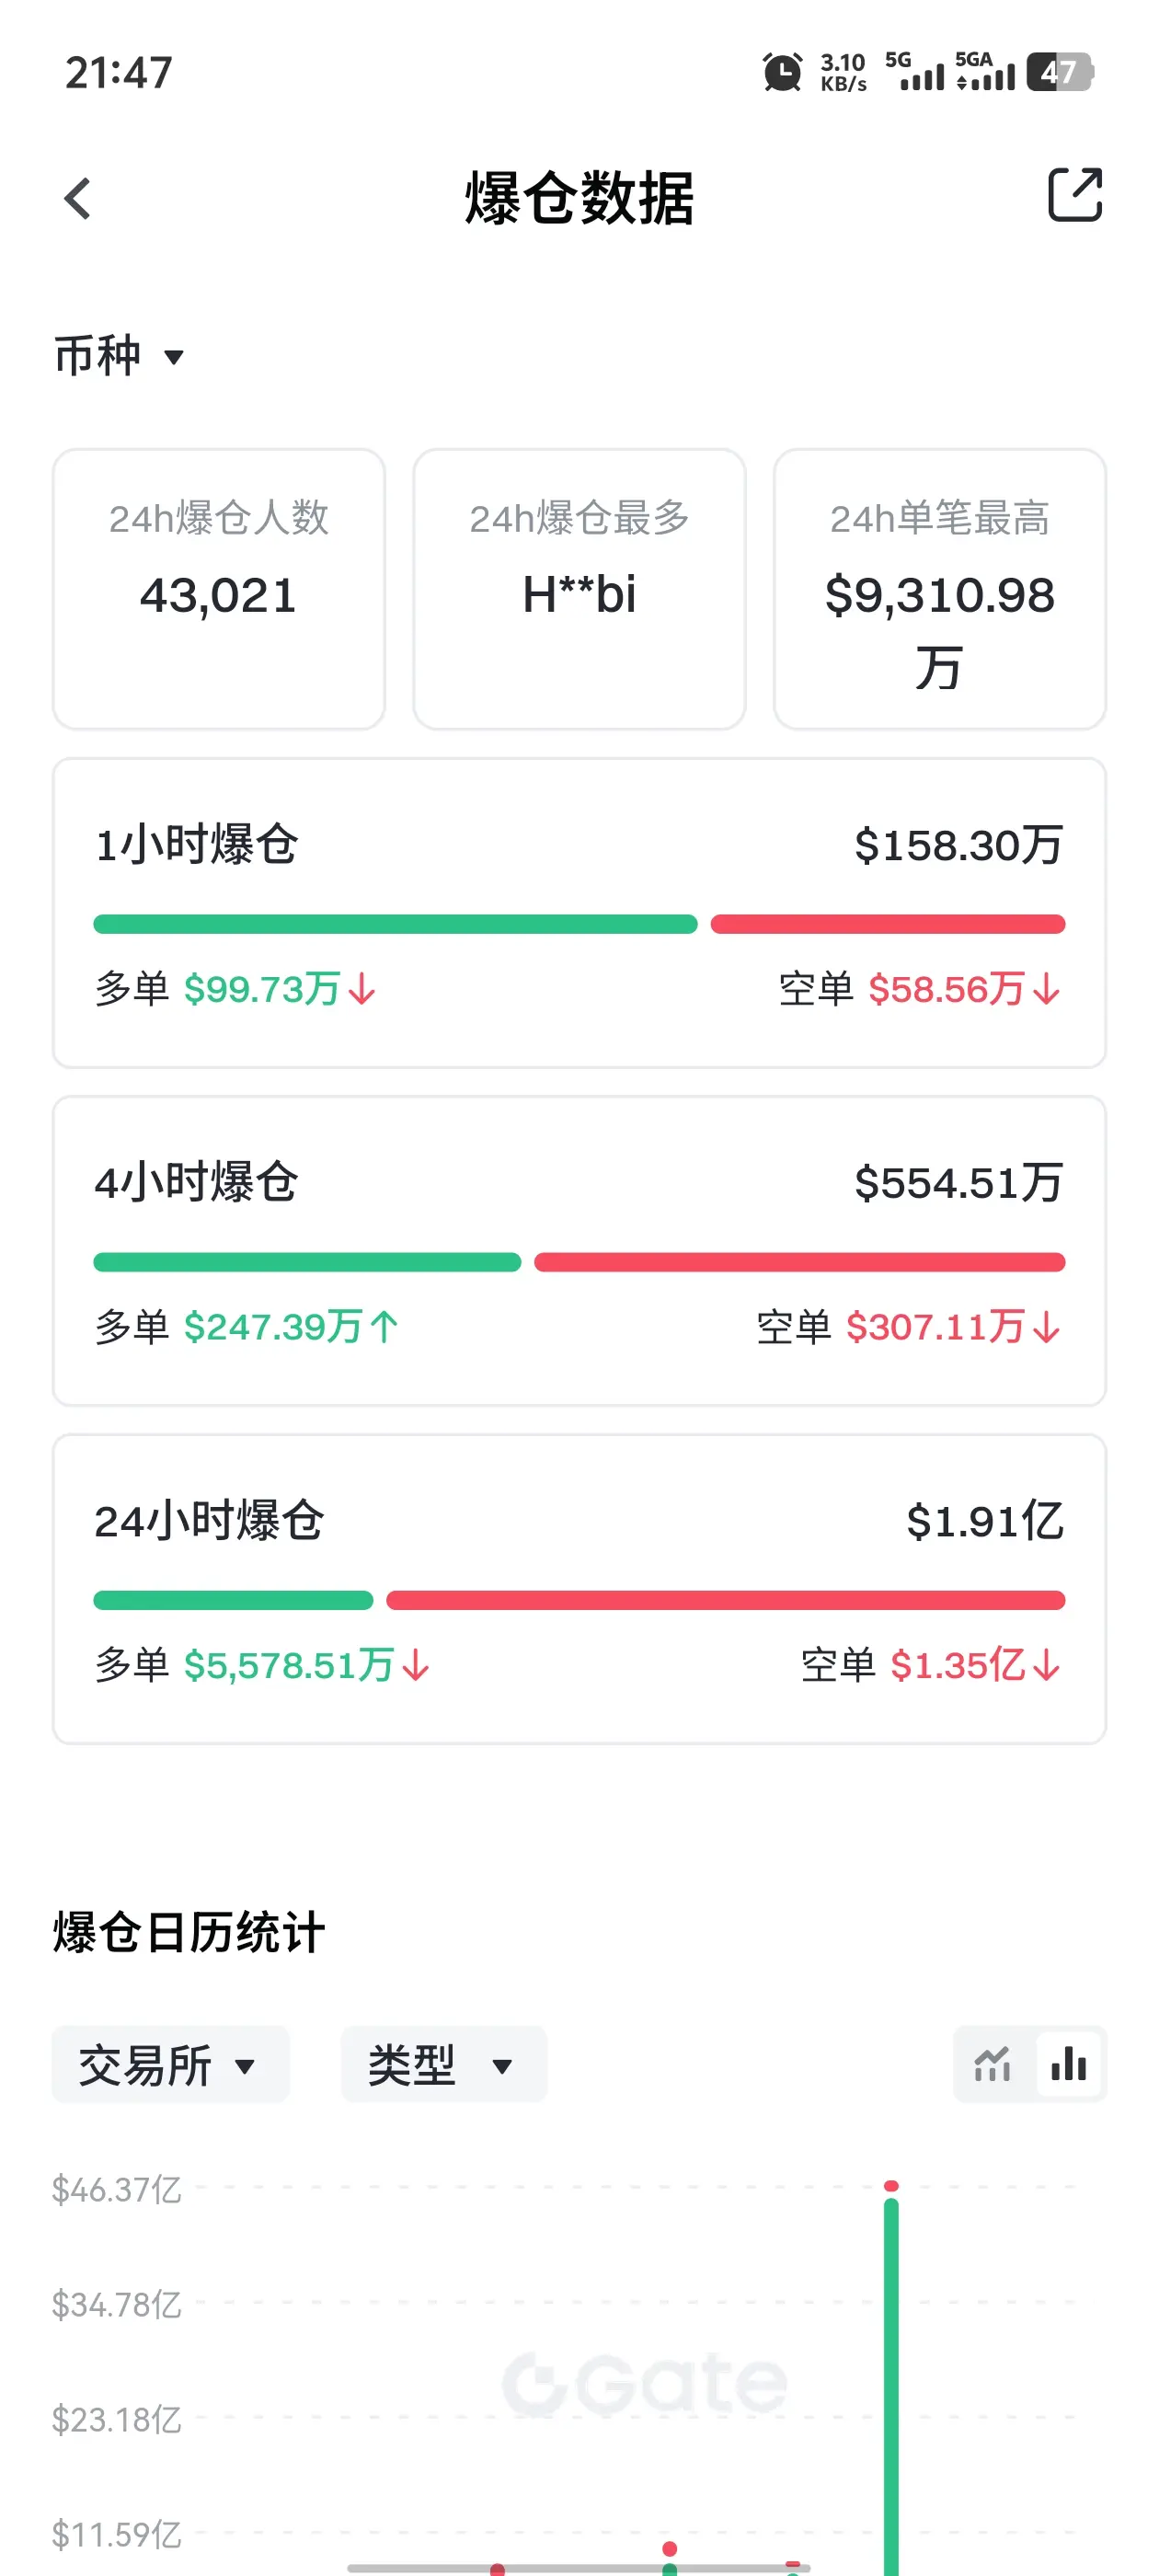Tap the red short bar in 24小时爆仓

click(725, 1600)
